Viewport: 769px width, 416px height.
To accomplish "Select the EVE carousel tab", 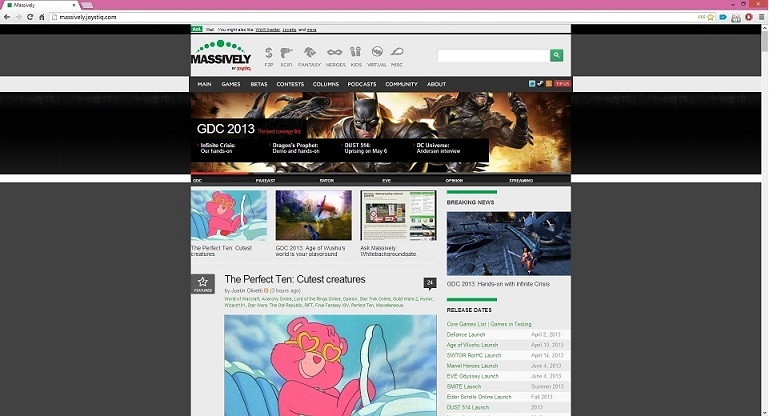I will click(386, 181).
